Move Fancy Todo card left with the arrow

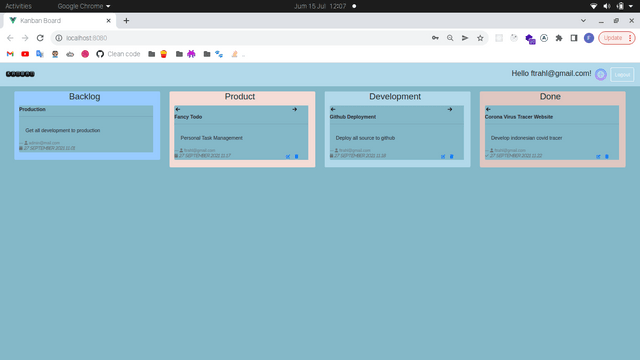point(178,109)
